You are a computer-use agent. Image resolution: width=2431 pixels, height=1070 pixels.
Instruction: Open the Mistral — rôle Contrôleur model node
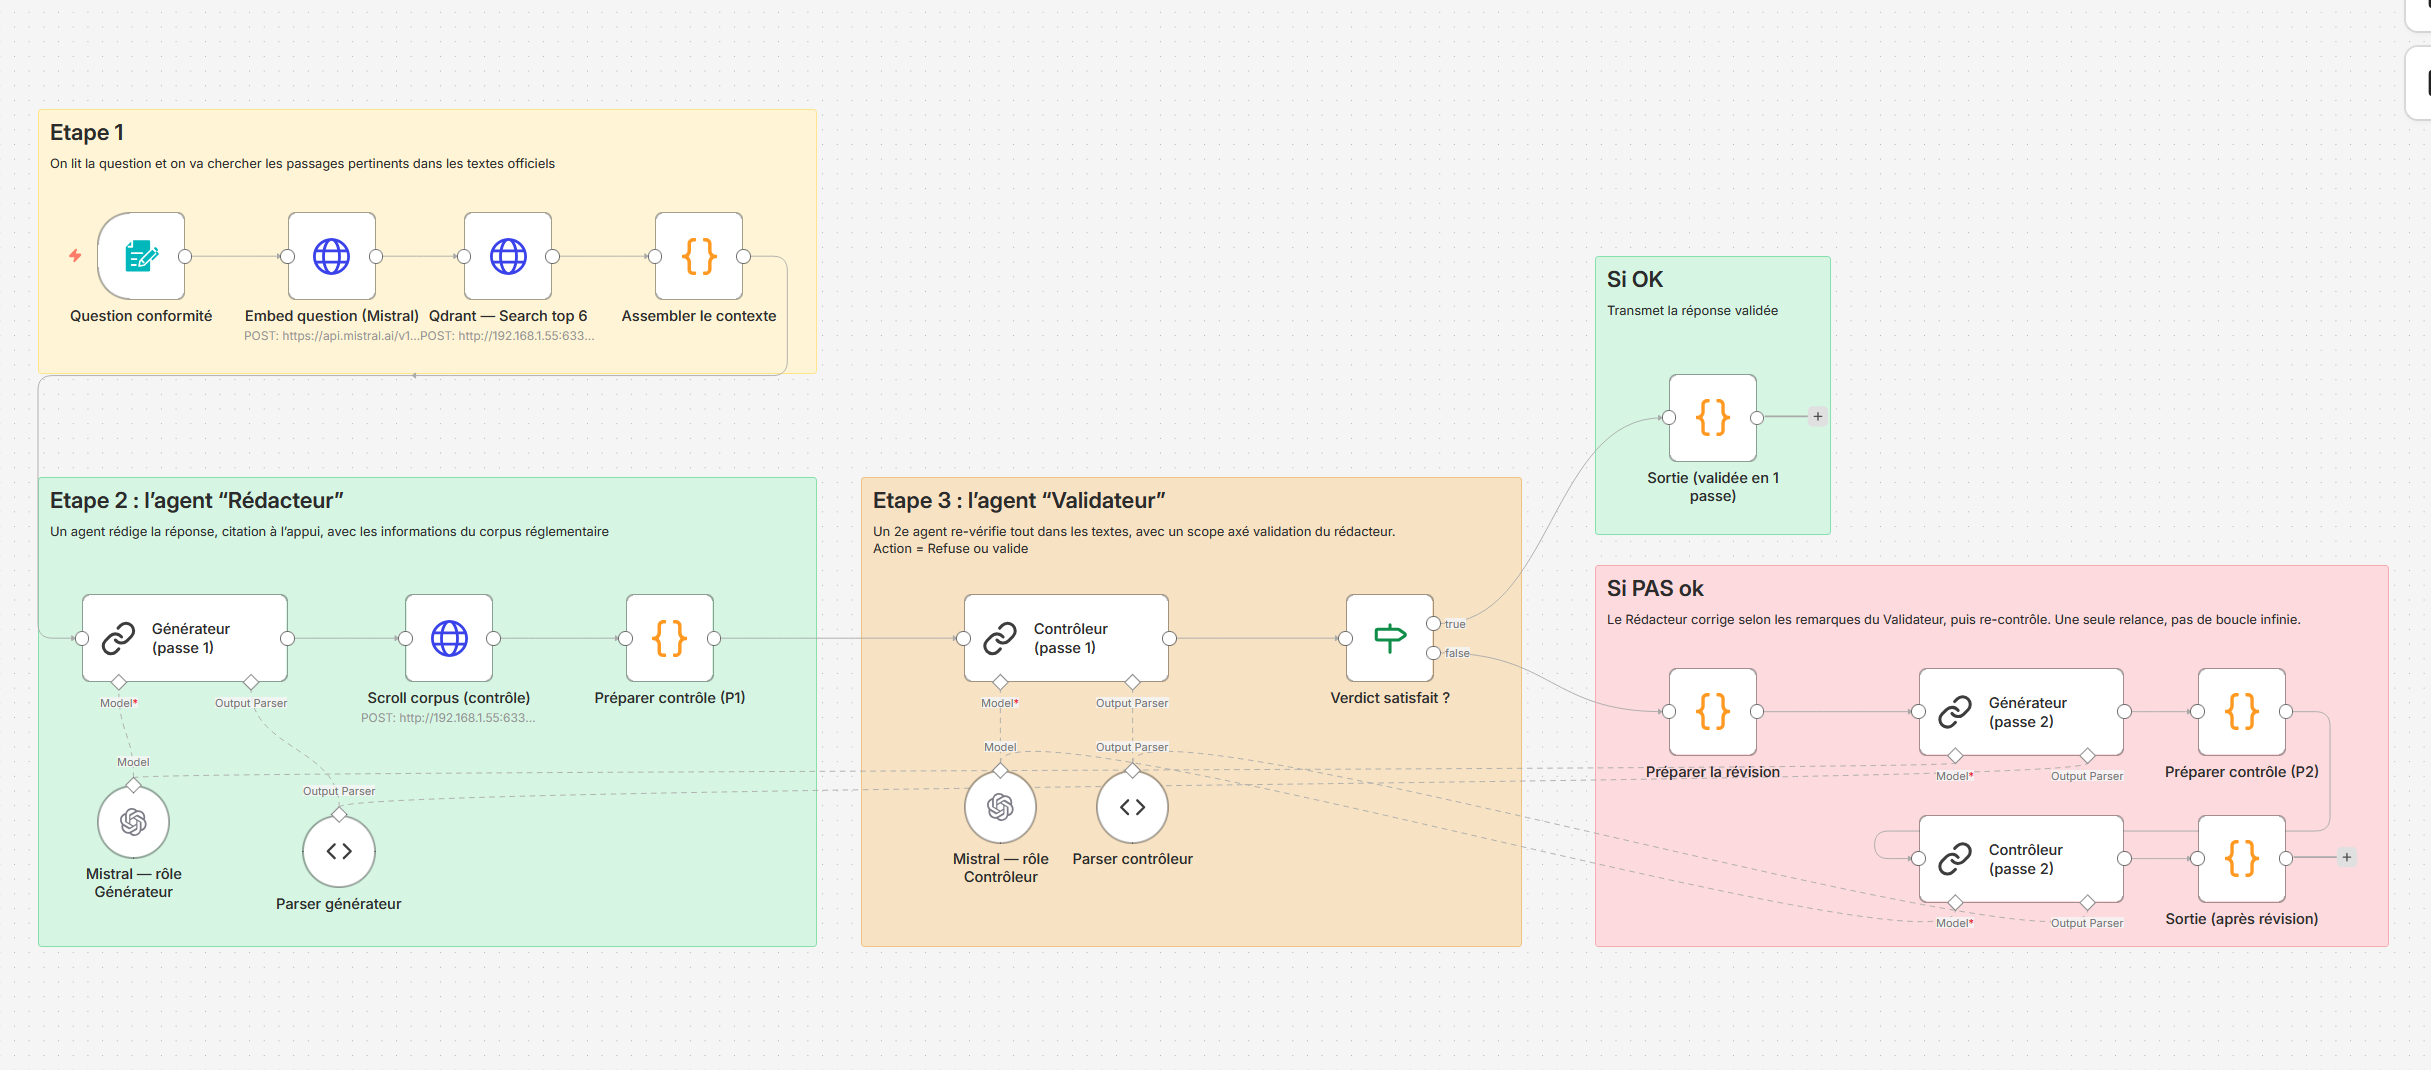click(x=1000, y=807)
